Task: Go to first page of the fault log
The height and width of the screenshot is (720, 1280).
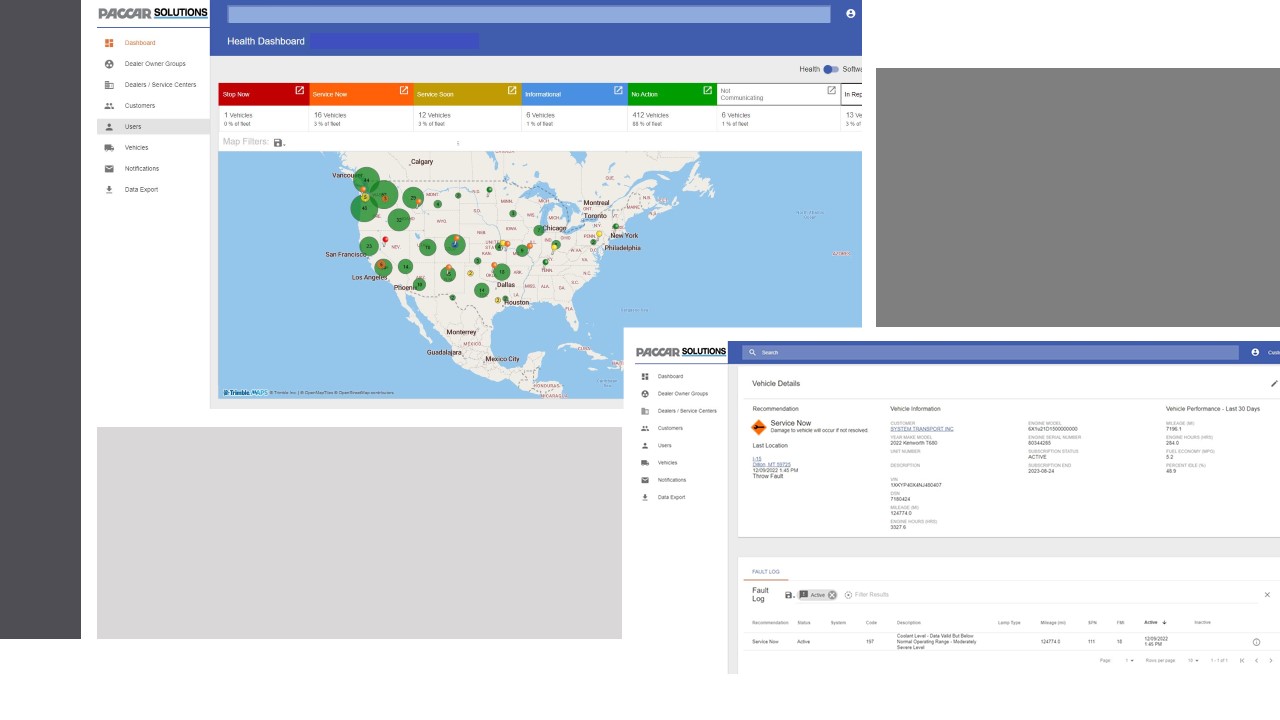Action: pos(1242,661)
